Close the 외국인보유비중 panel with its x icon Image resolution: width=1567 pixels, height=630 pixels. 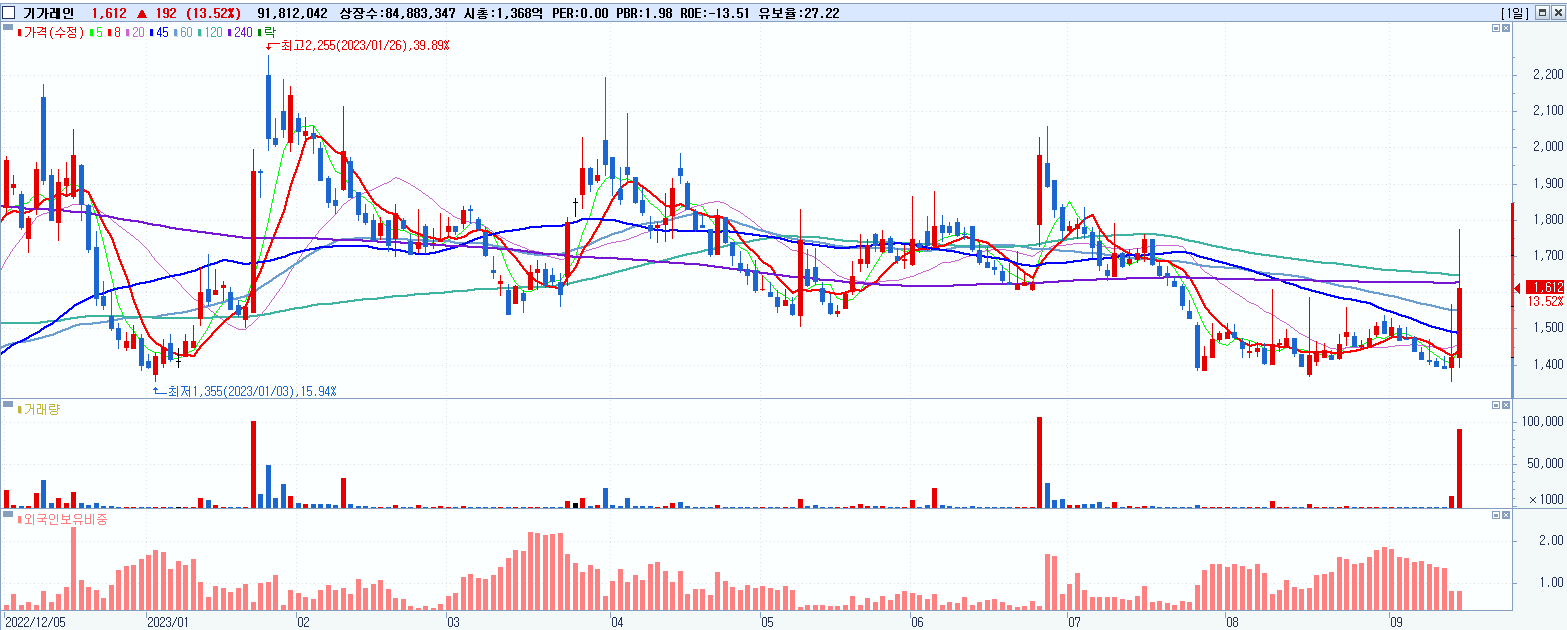point(1508,515)
